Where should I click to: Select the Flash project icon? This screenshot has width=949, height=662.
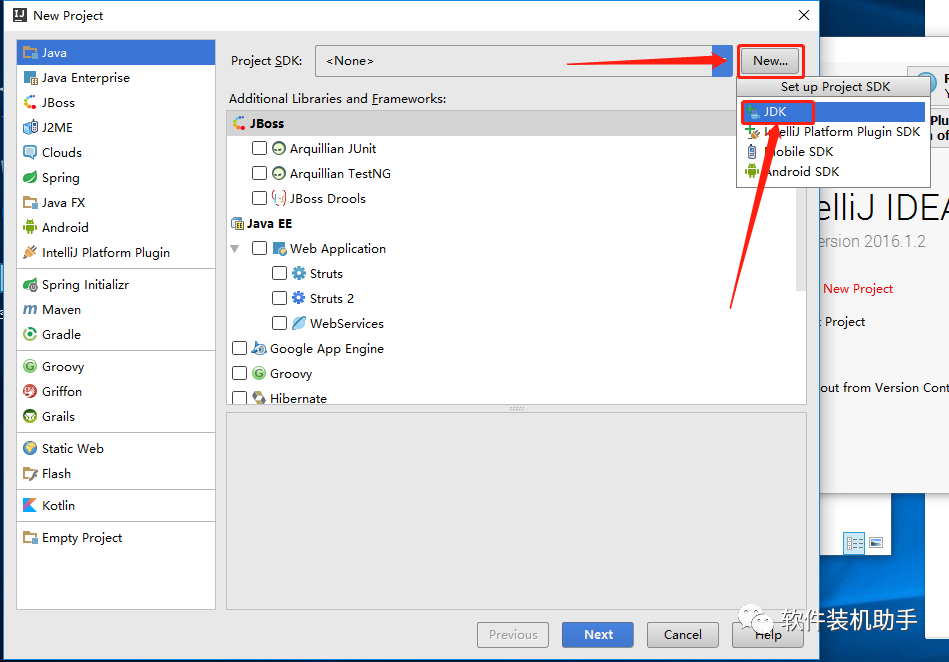tap(30, 473)
